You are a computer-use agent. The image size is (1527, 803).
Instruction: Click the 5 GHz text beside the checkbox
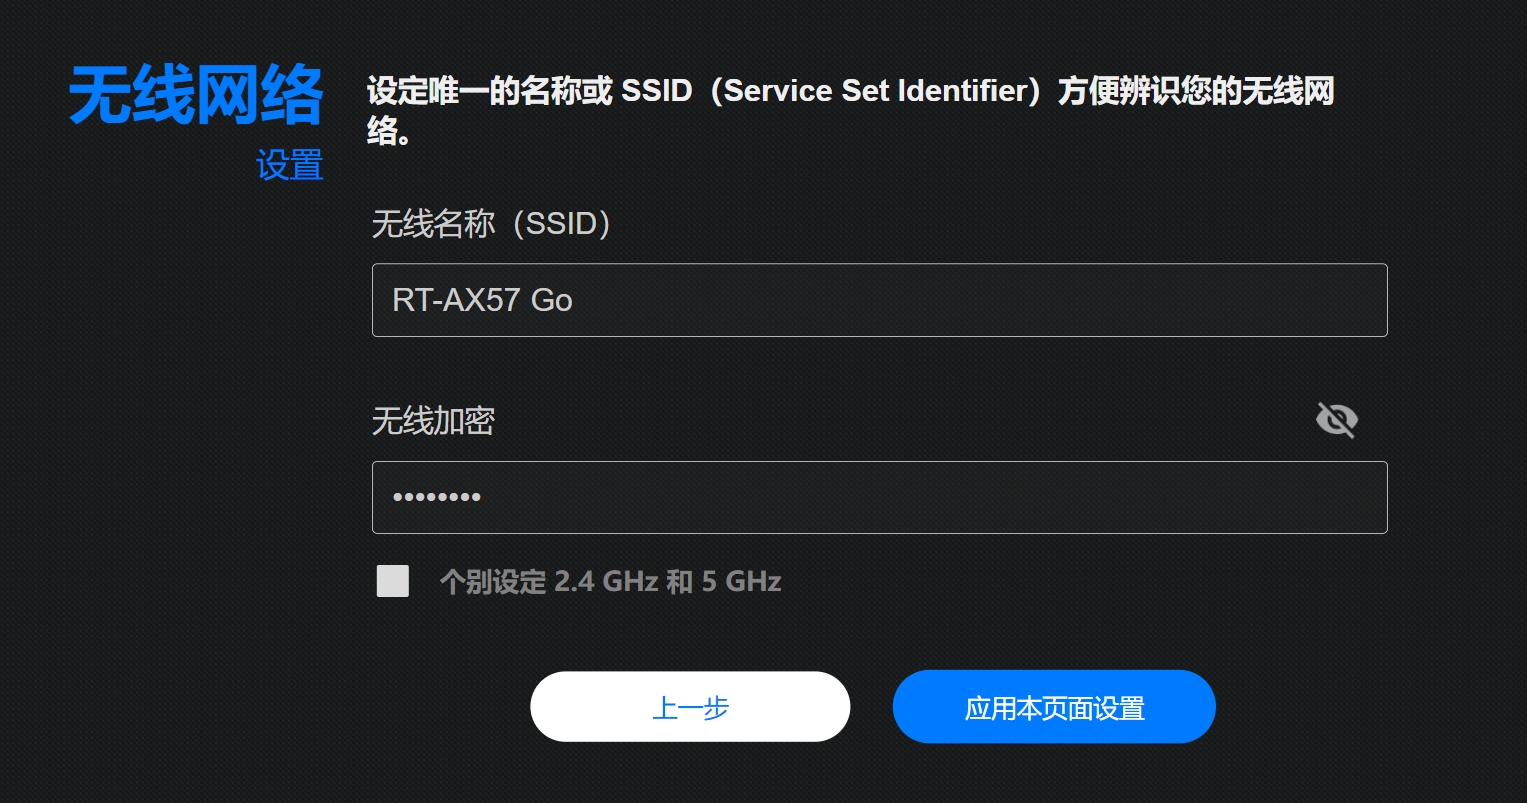pos(742,581)
